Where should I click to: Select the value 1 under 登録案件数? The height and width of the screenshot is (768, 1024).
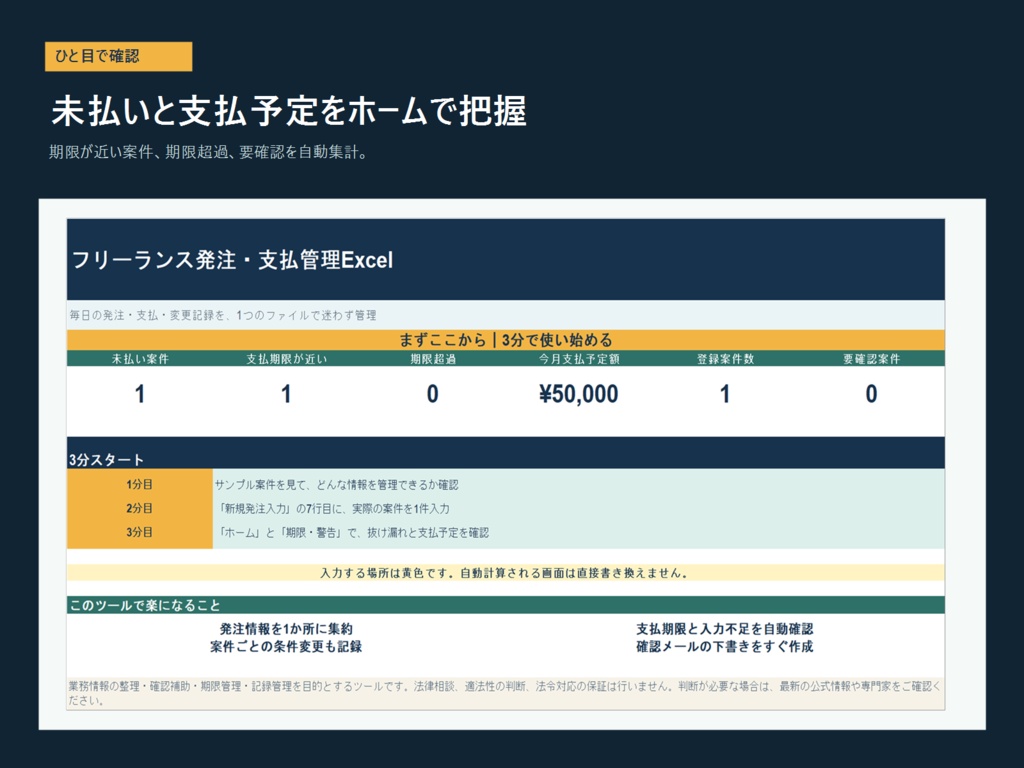point(725,394)
